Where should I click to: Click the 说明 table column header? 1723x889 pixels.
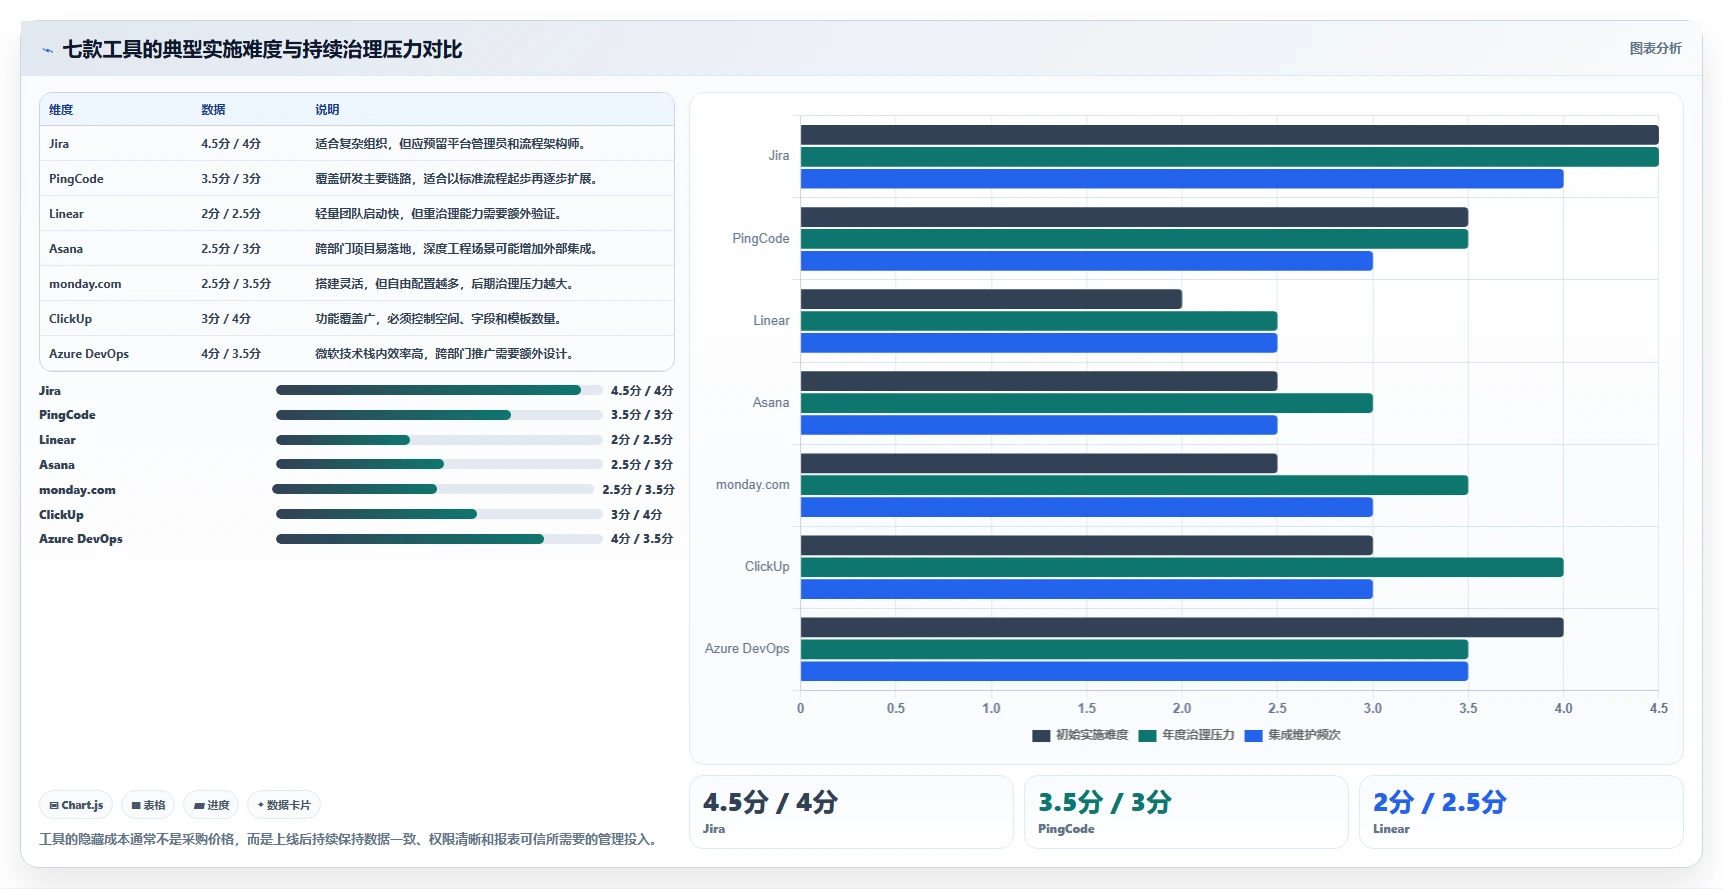[x=327, y=110]
